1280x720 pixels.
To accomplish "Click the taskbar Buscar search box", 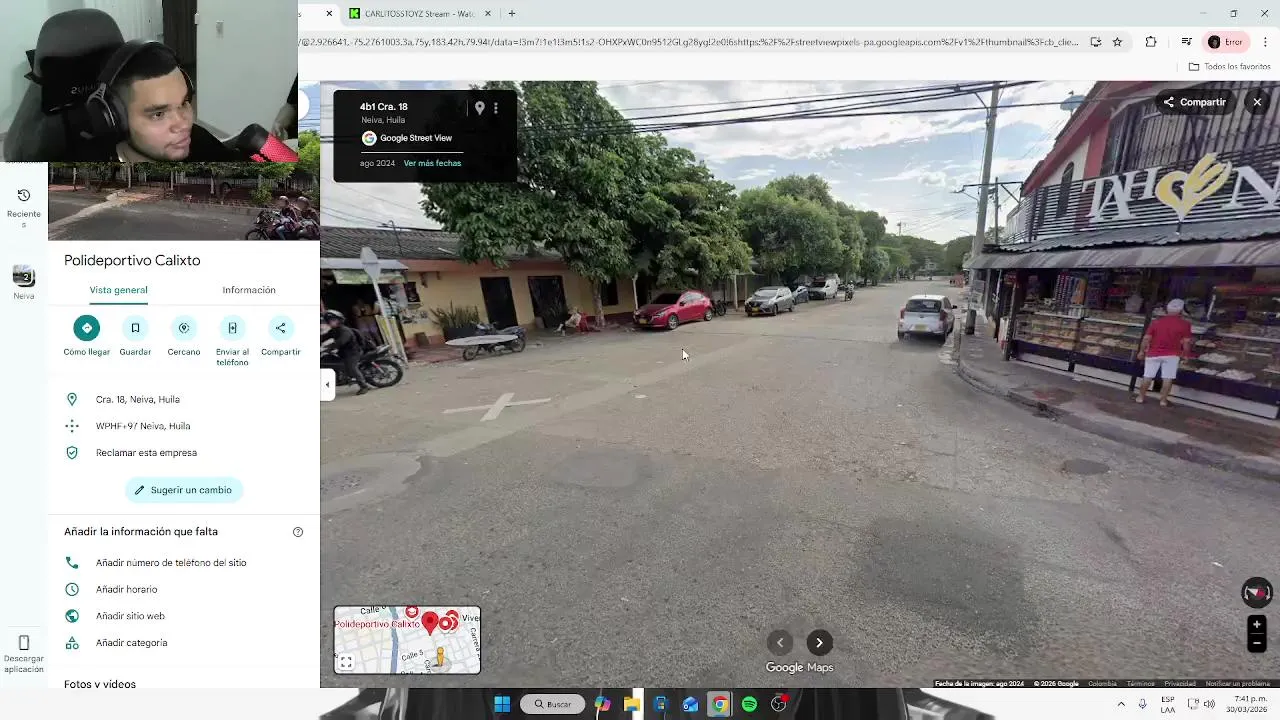I will click(553, 704).
